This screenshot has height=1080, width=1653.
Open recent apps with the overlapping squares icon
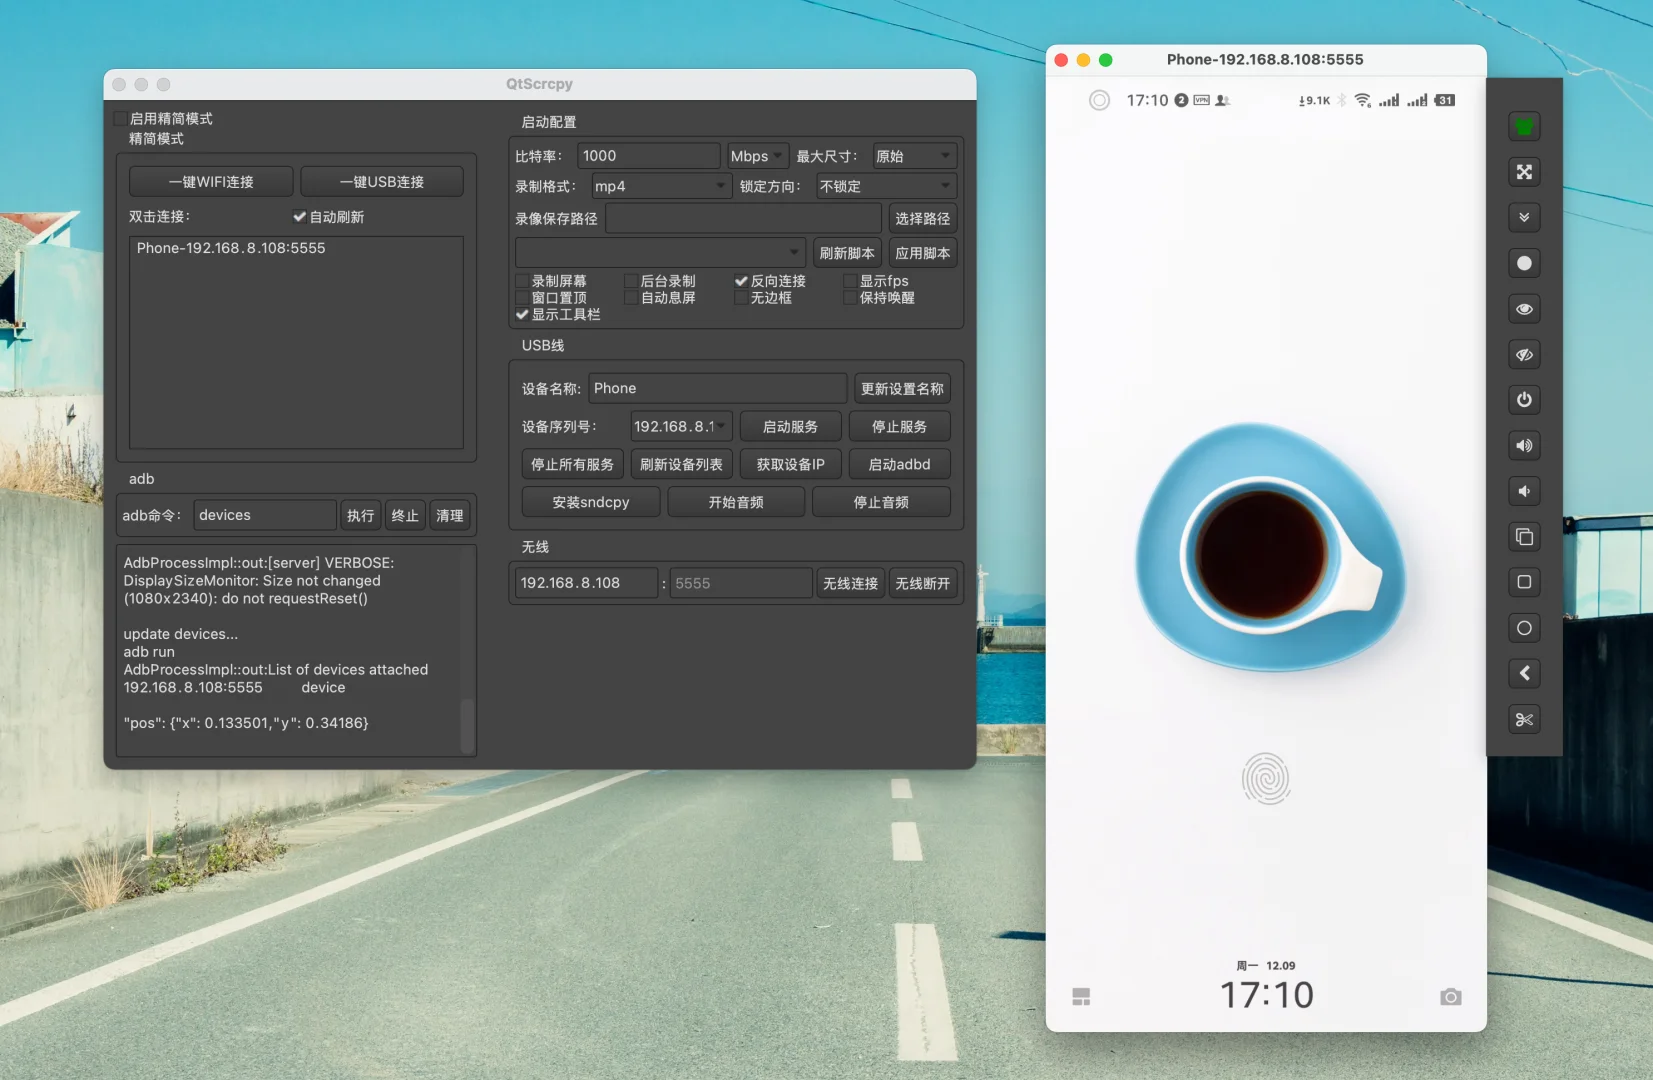pos(1524,537)
